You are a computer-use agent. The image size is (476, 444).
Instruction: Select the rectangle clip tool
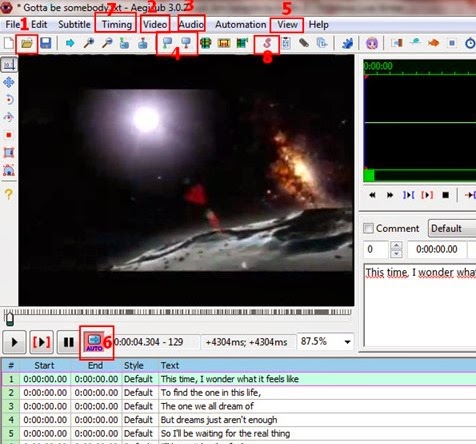click(x=9, y=153)
